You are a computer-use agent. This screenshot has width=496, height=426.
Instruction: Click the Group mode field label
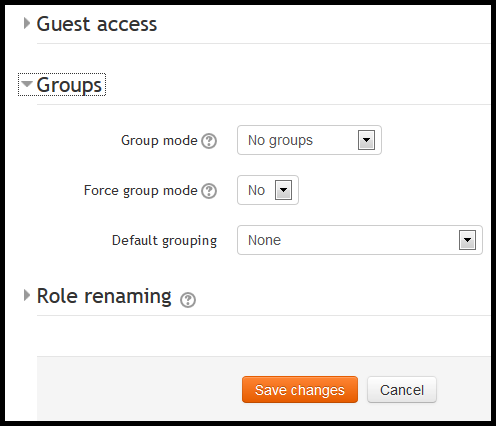coord(159,141)
